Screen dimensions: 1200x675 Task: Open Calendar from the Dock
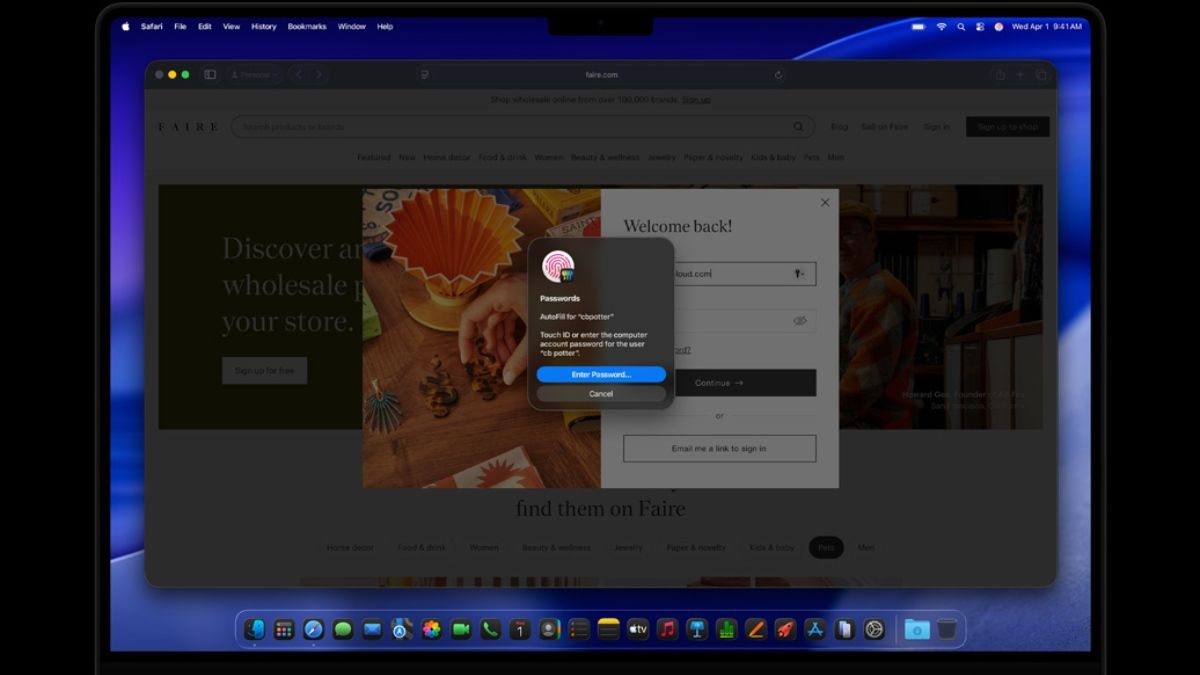[x=520, y=629]
